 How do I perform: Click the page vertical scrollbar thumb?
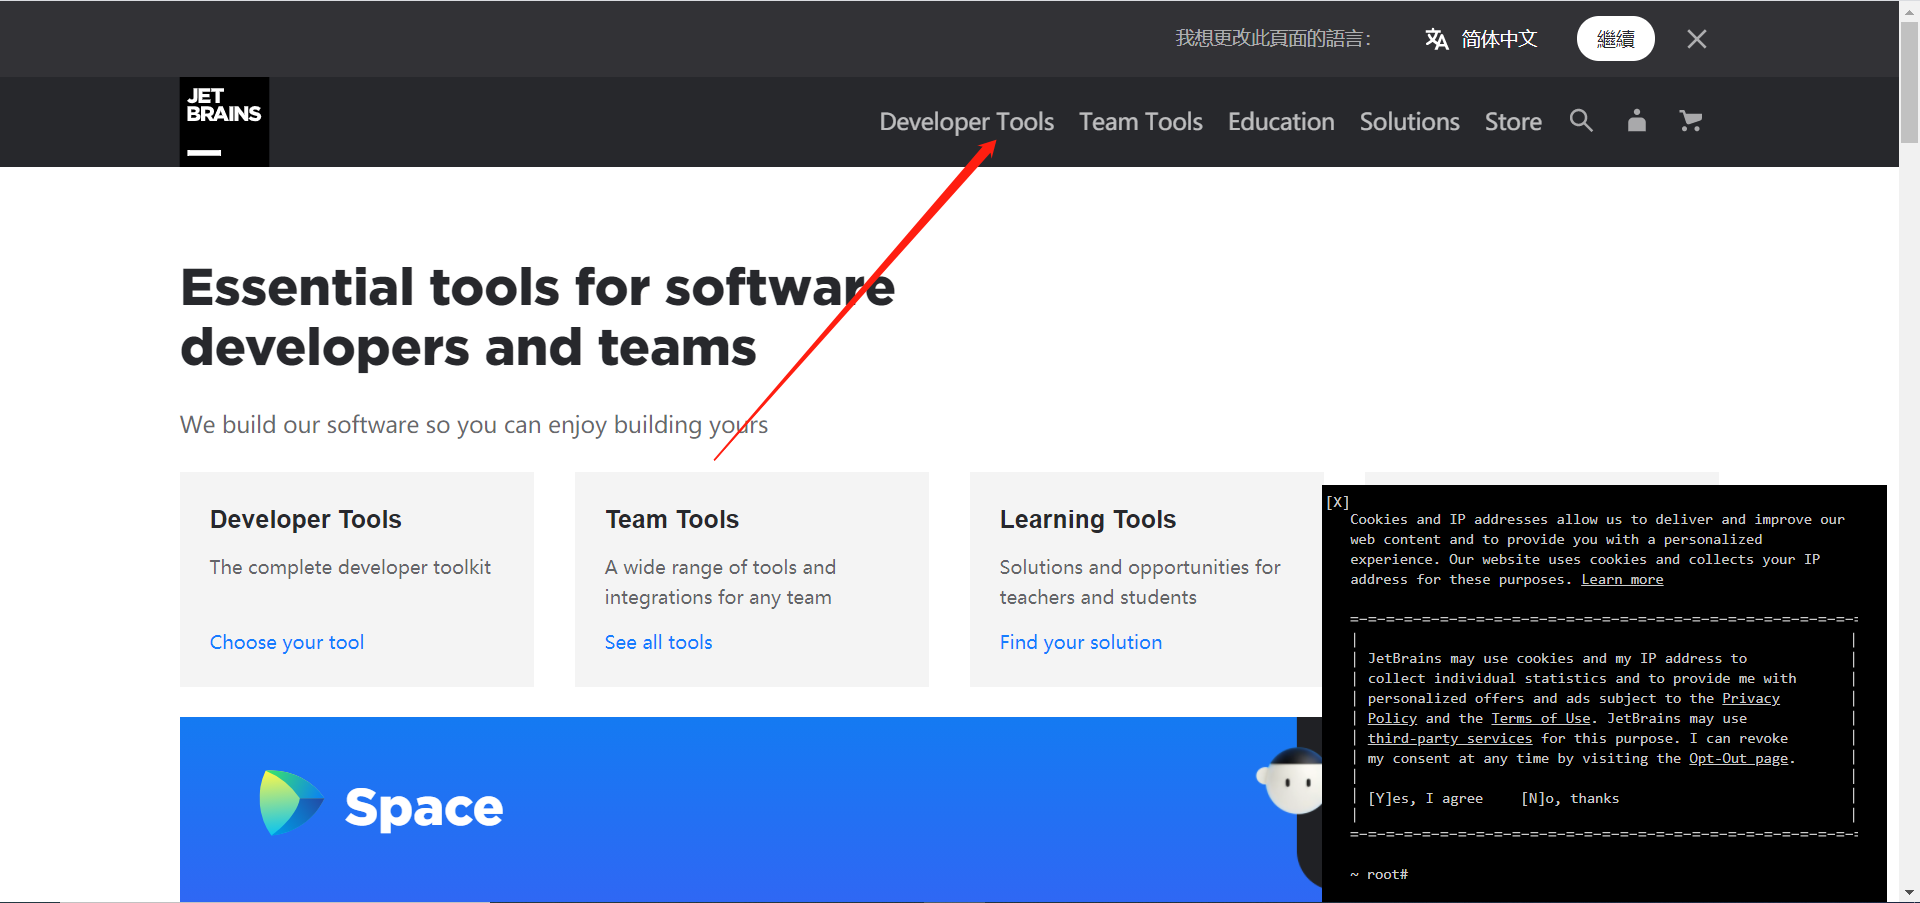point(1909,84)
